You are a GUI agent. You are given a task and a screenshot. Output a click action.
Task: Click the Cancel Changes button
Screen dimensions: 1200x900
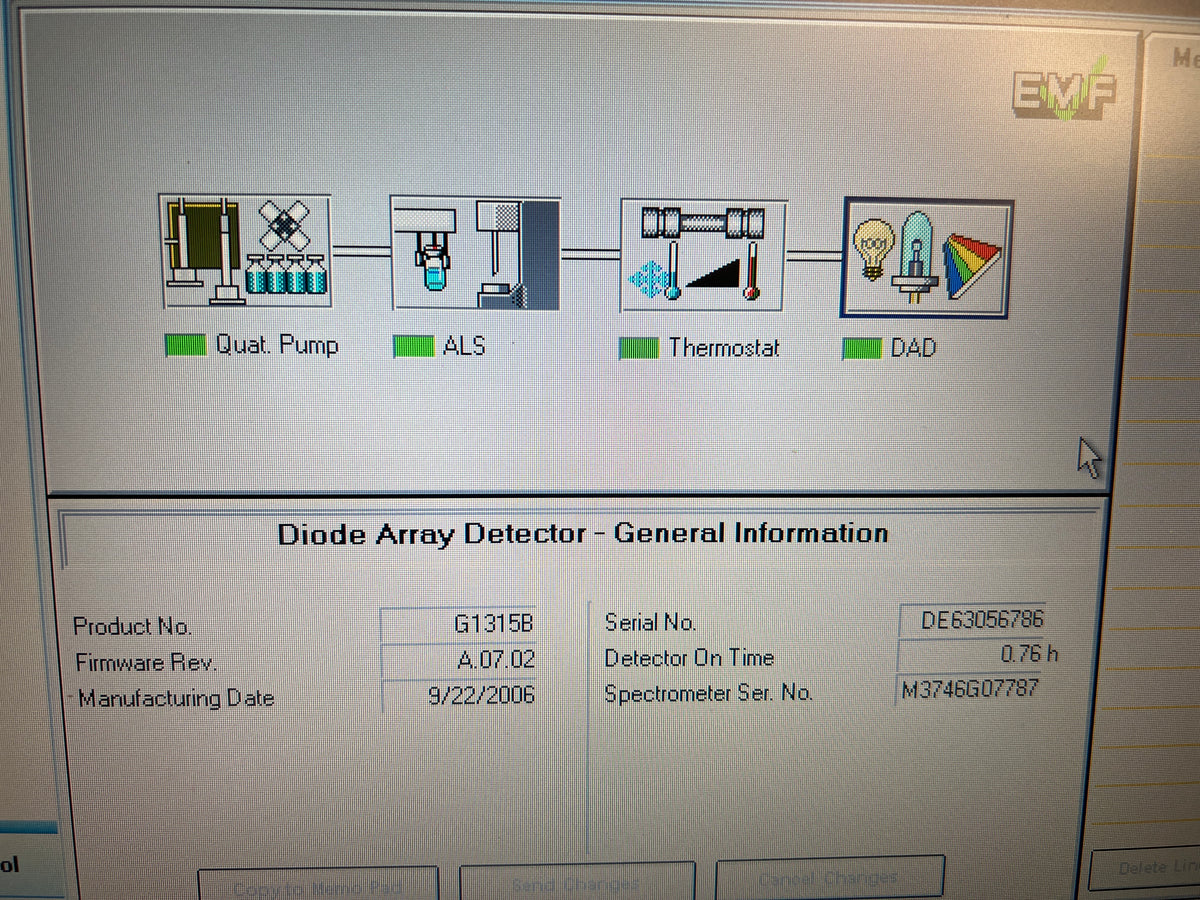tap(829, 878)
